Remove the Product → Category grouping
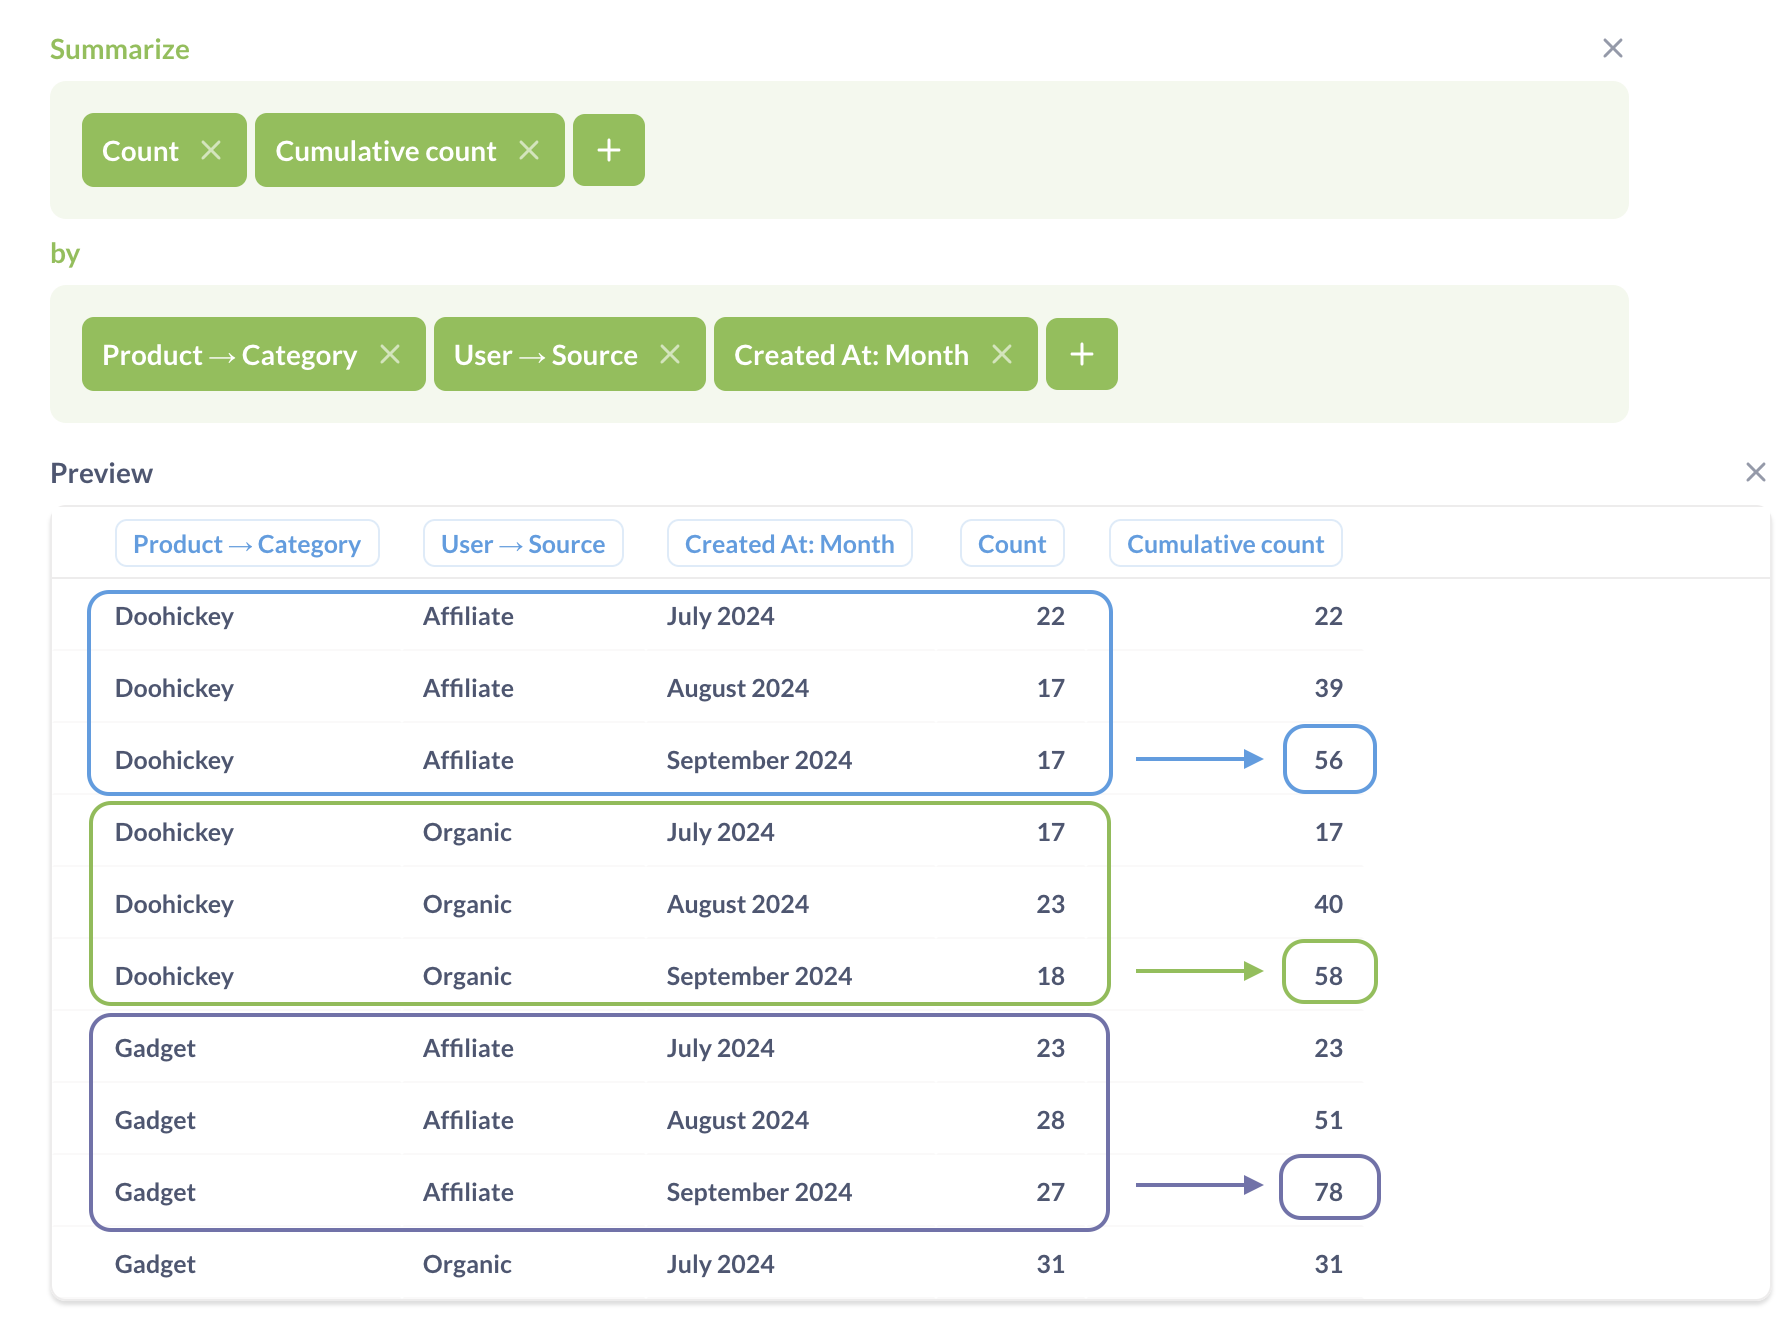Screen dimensions: 1792x1330 point(391,354)
